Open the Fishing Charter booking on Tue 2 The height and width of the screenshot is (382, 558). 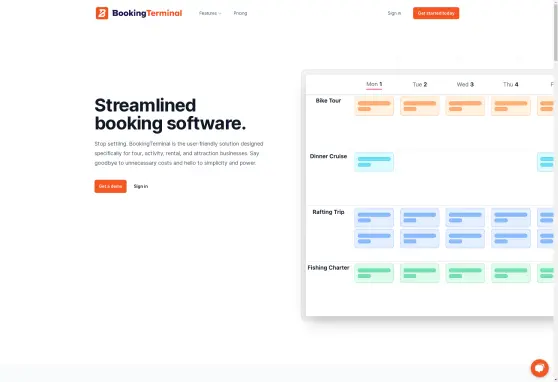[x=420, y=273]
